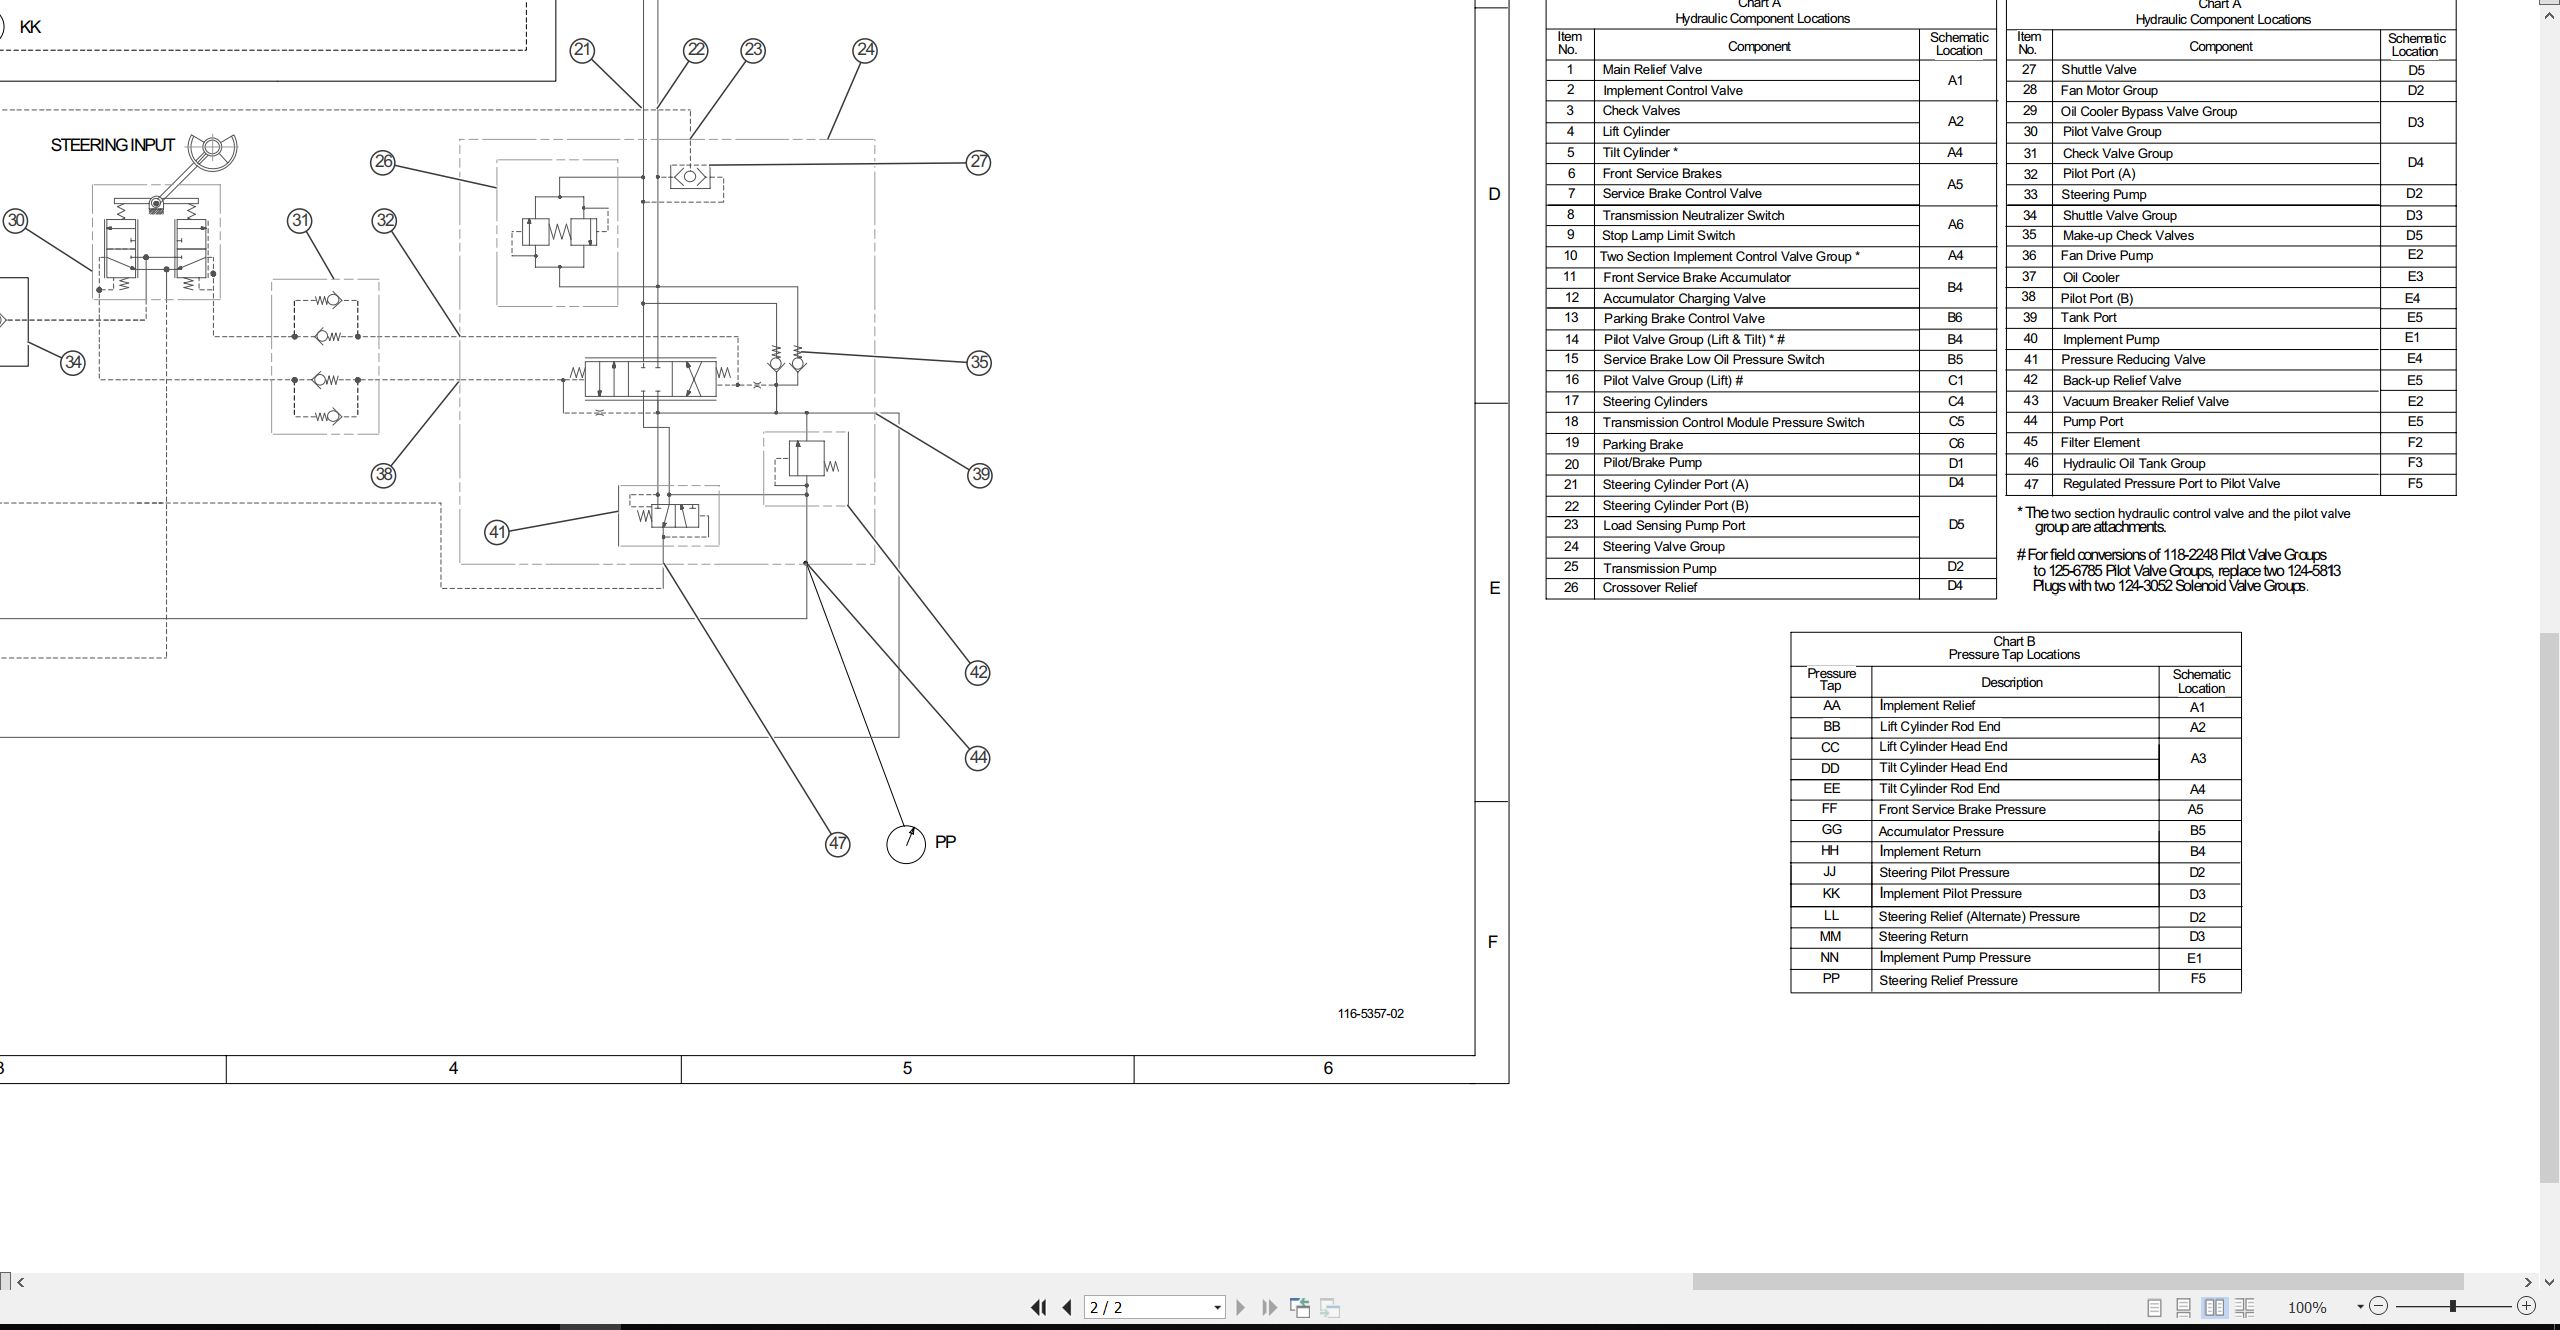This screenshot has height=1330, width=2560.
Task: Click the horizontal scrollbar right arrow
Action: click(2527, 1281)
